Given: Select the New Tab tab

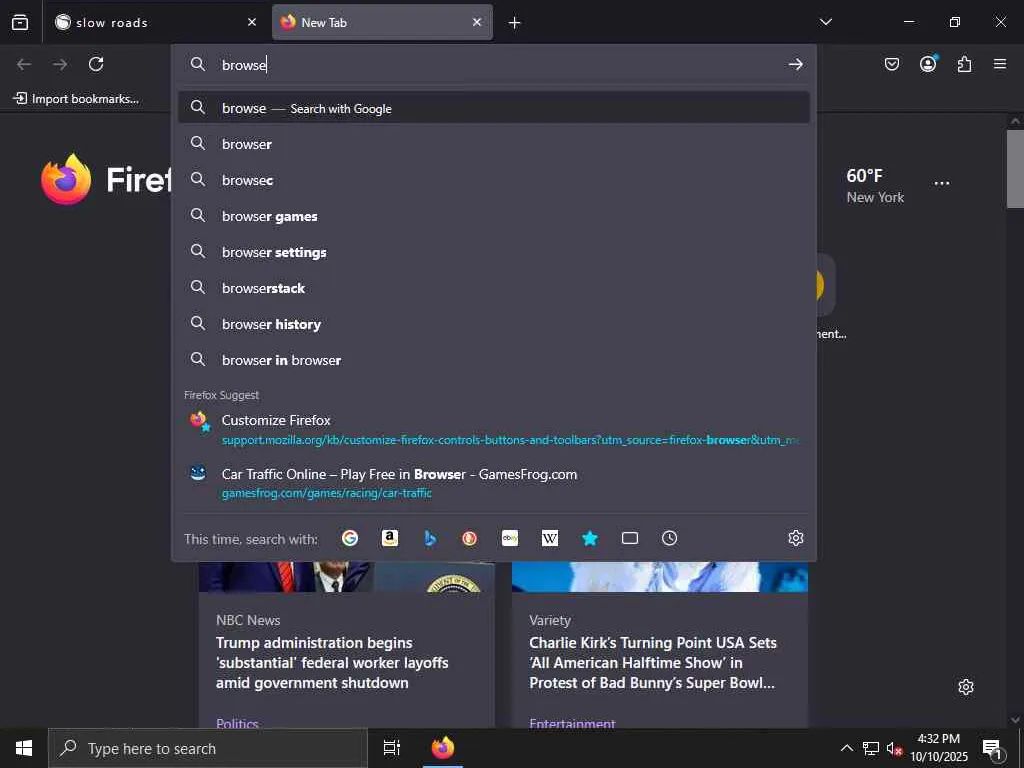Looking at the screenshot, I should coord(382,22).
